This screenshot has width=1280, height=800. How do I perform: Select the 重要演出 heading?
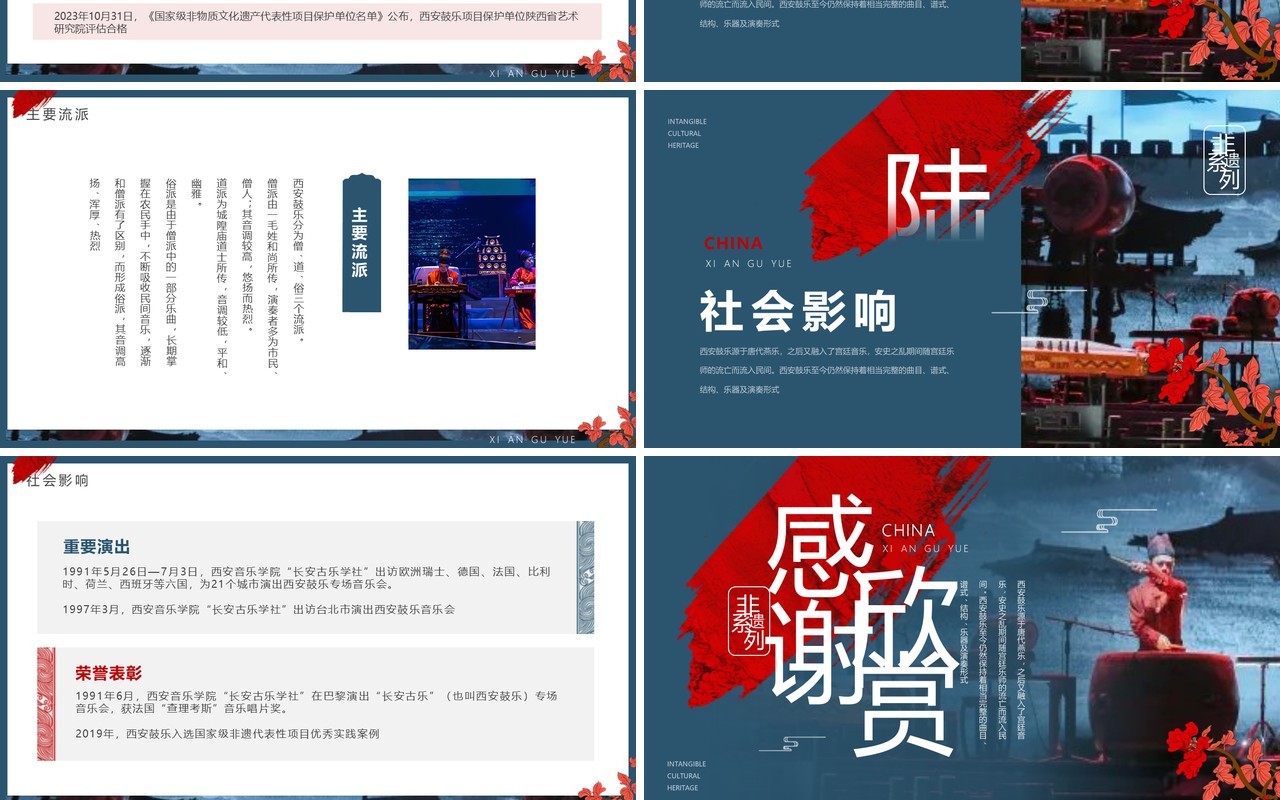click(x=97, y=547)
